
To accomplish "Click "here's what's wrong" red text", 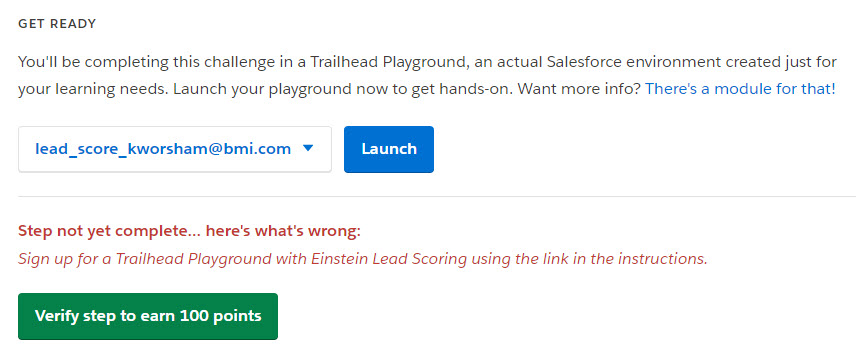I will coord(283,231).
